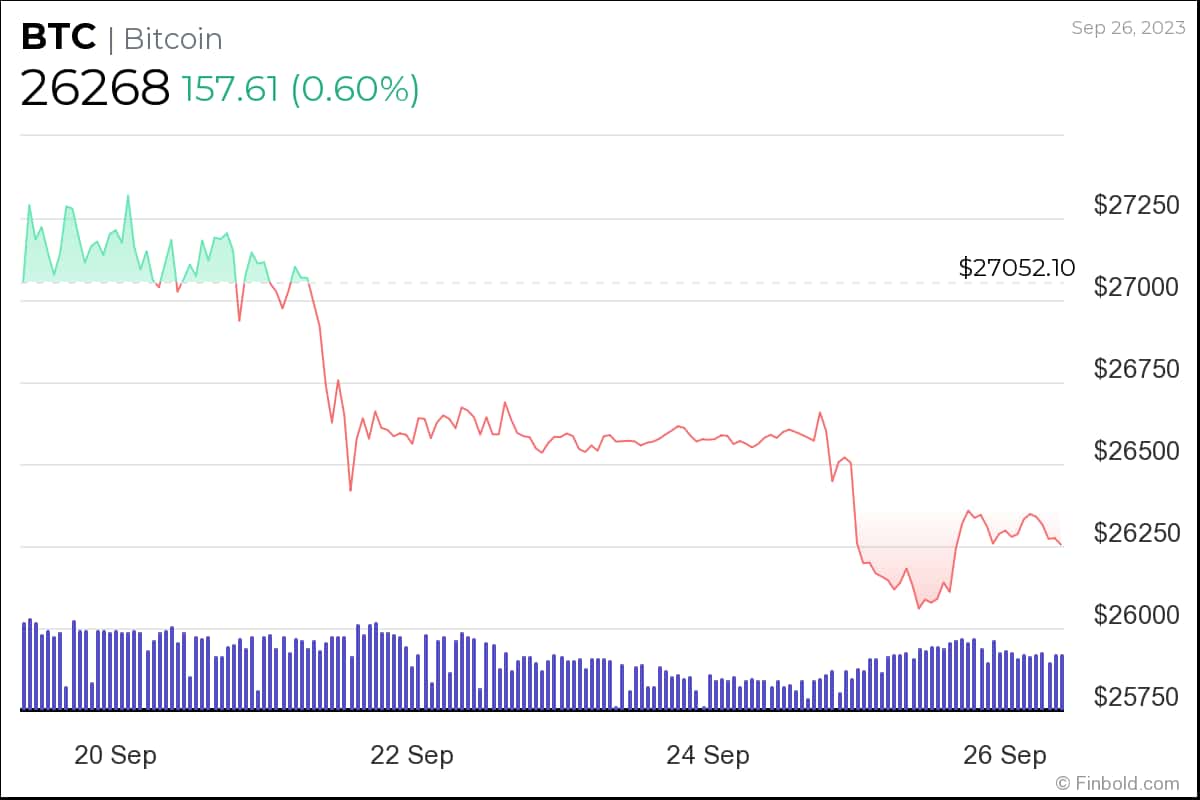This screenshot has width=1200, height=800.
Task: Click the Bitcoin name label
Action: 172,39
